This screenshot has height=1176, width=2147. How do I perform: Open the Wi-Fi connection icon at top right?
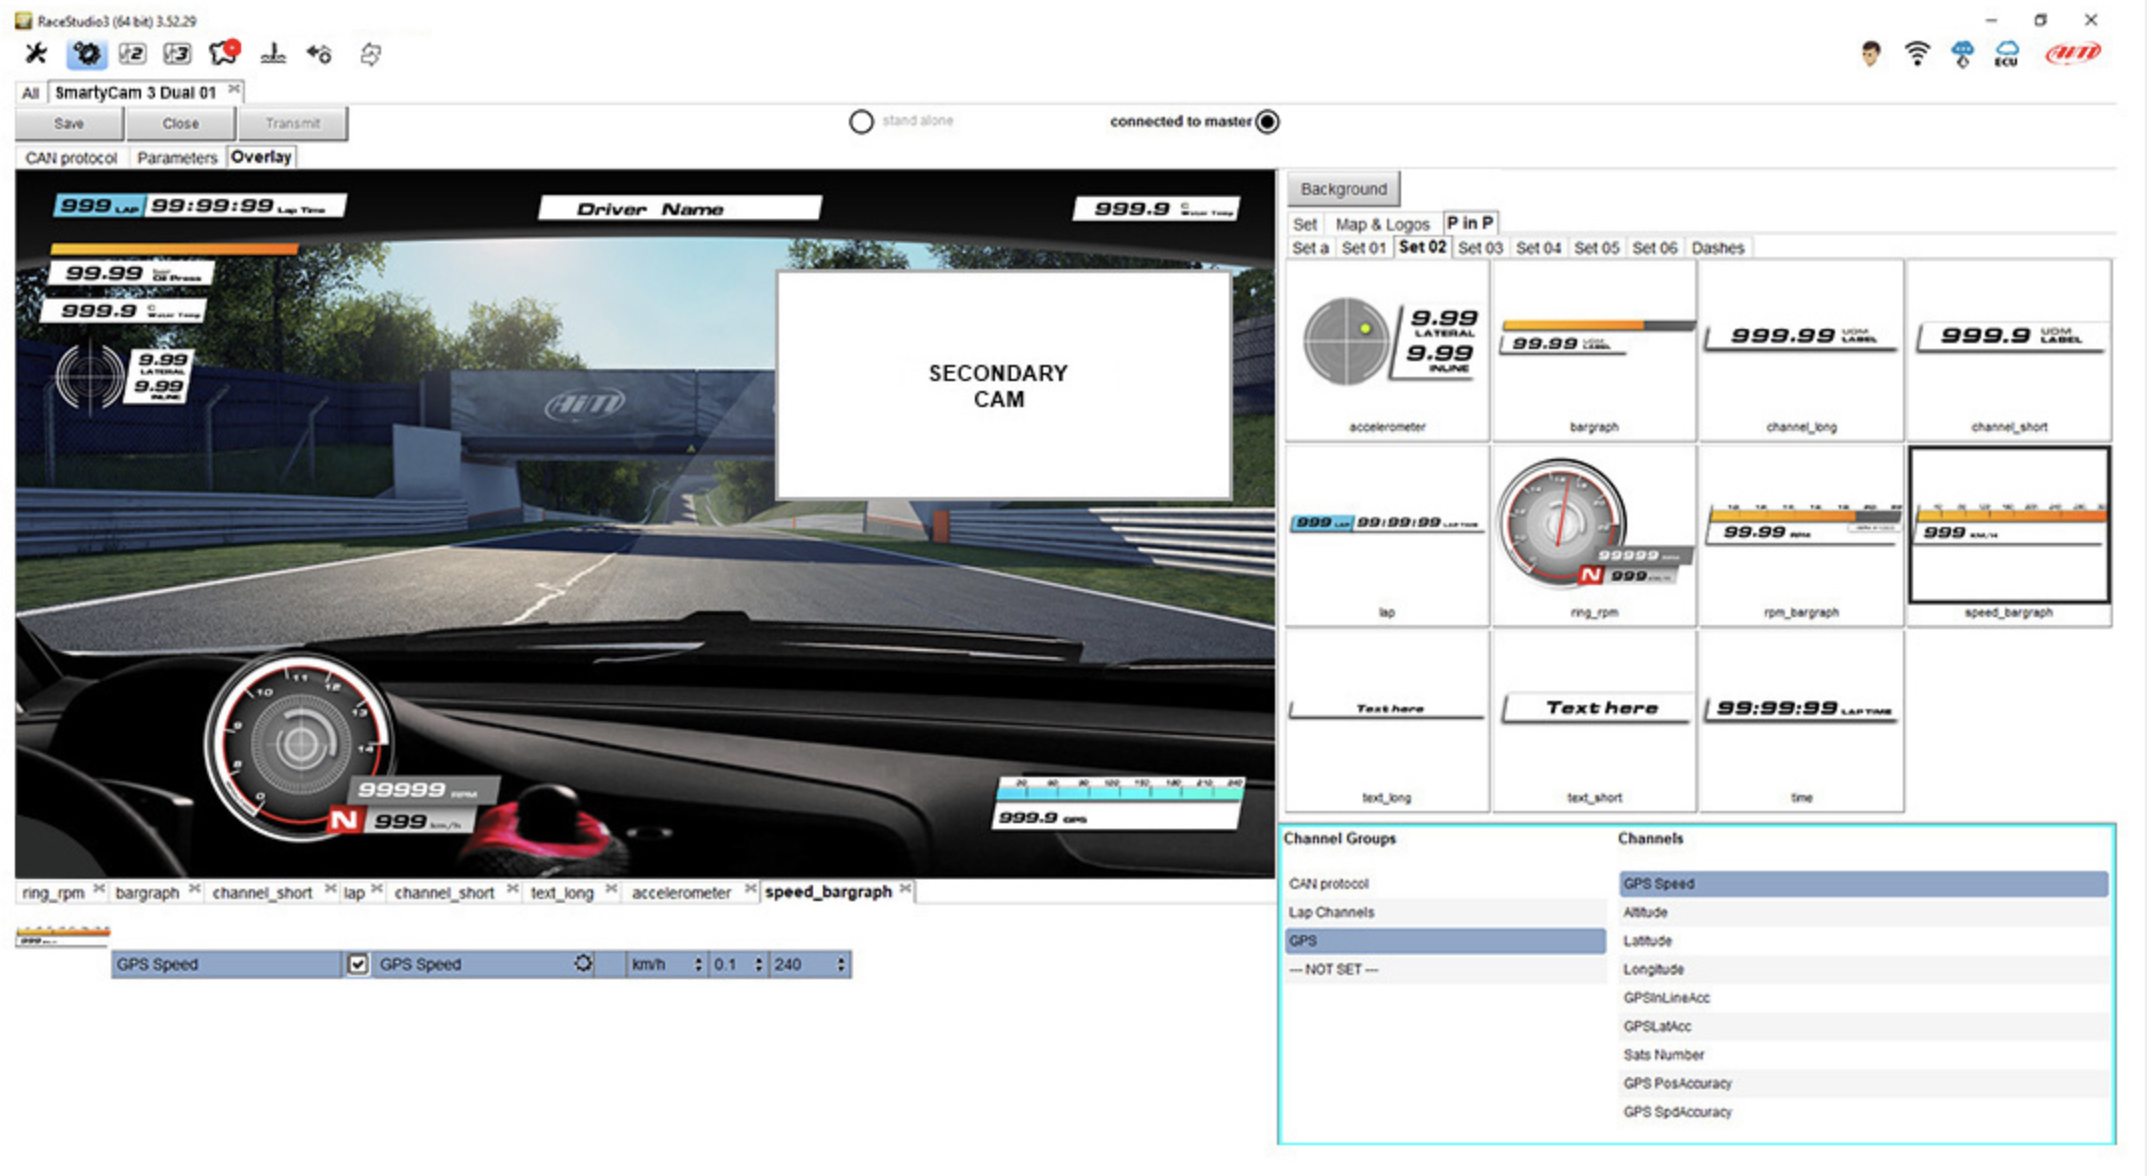tap(1917, 54)
